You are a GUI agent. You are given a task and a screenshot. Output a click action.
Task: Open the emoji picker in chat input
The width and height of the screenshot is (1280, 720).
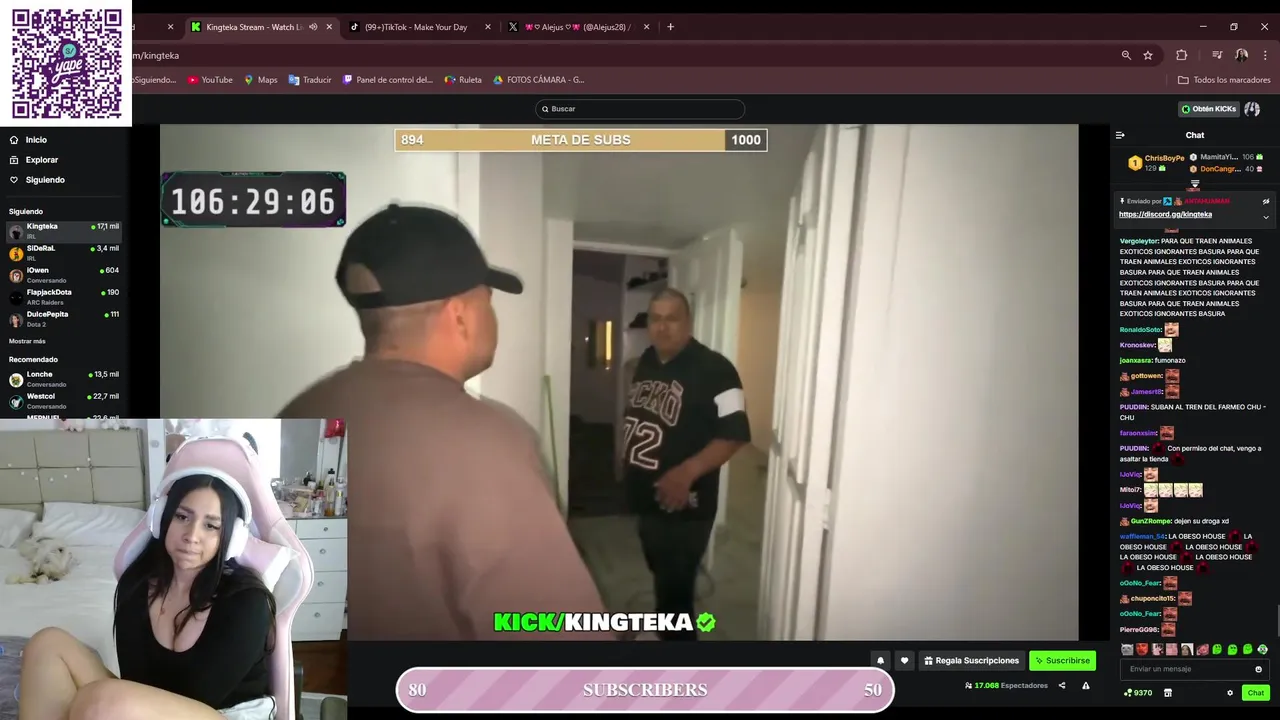(1258, 669)
